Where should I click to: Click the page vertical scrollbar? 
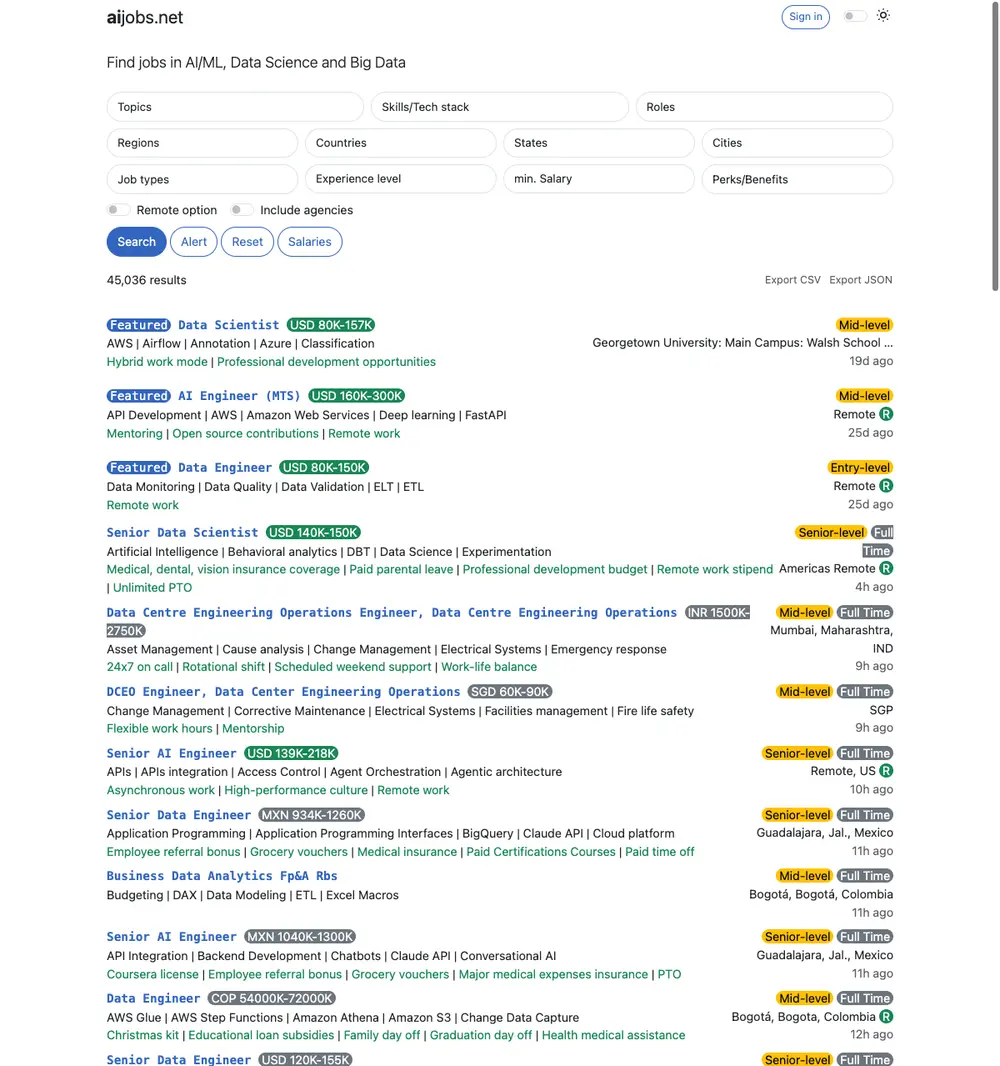pyautogui.click(x=995, y=146)
